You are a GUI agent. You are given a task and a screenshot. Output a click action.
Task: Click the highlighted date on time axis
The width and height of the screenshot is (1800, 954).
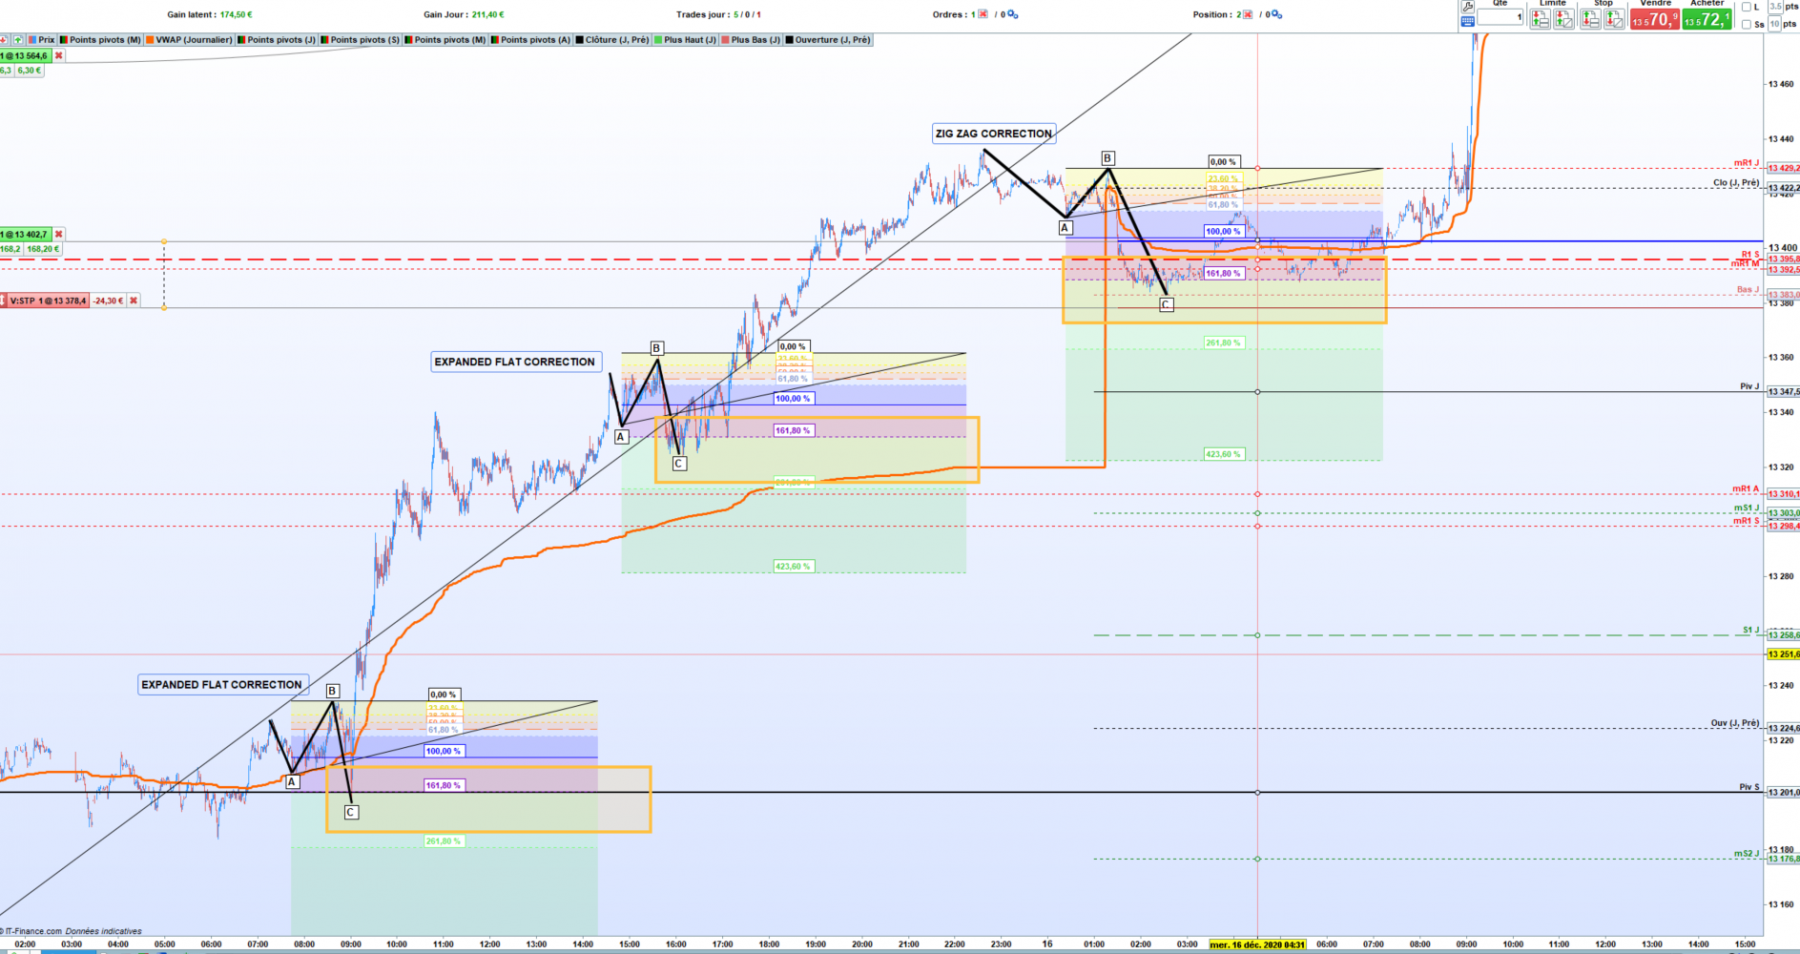click(x=1257, y=944)
